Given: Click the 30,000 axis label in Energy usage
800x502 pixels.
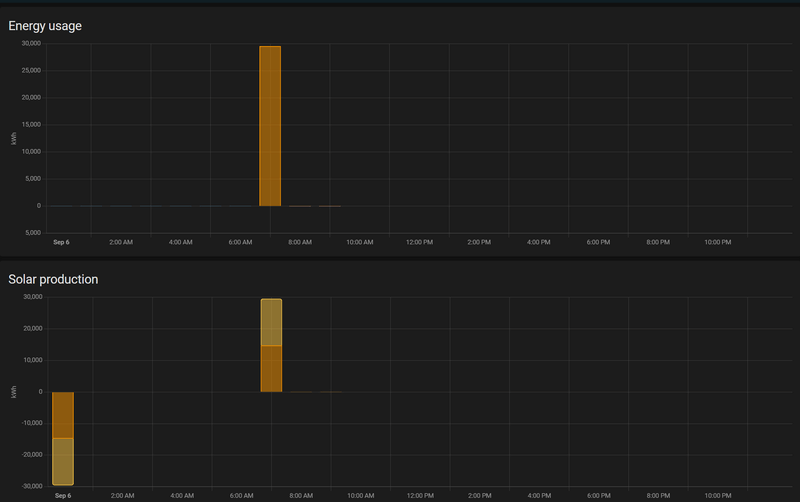Looking at the screenshot, I should tap(31, 43).
